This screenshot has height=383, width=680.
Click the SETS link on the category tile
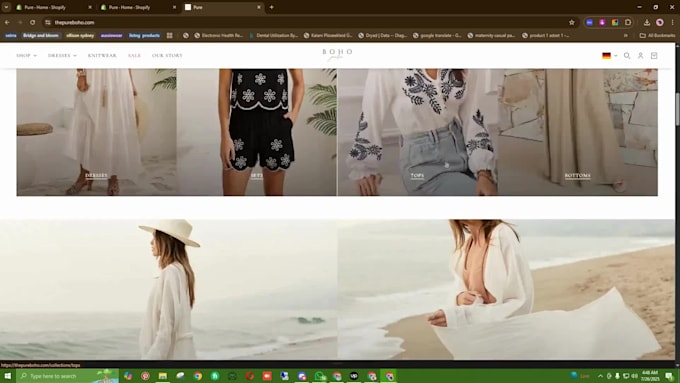257,176
